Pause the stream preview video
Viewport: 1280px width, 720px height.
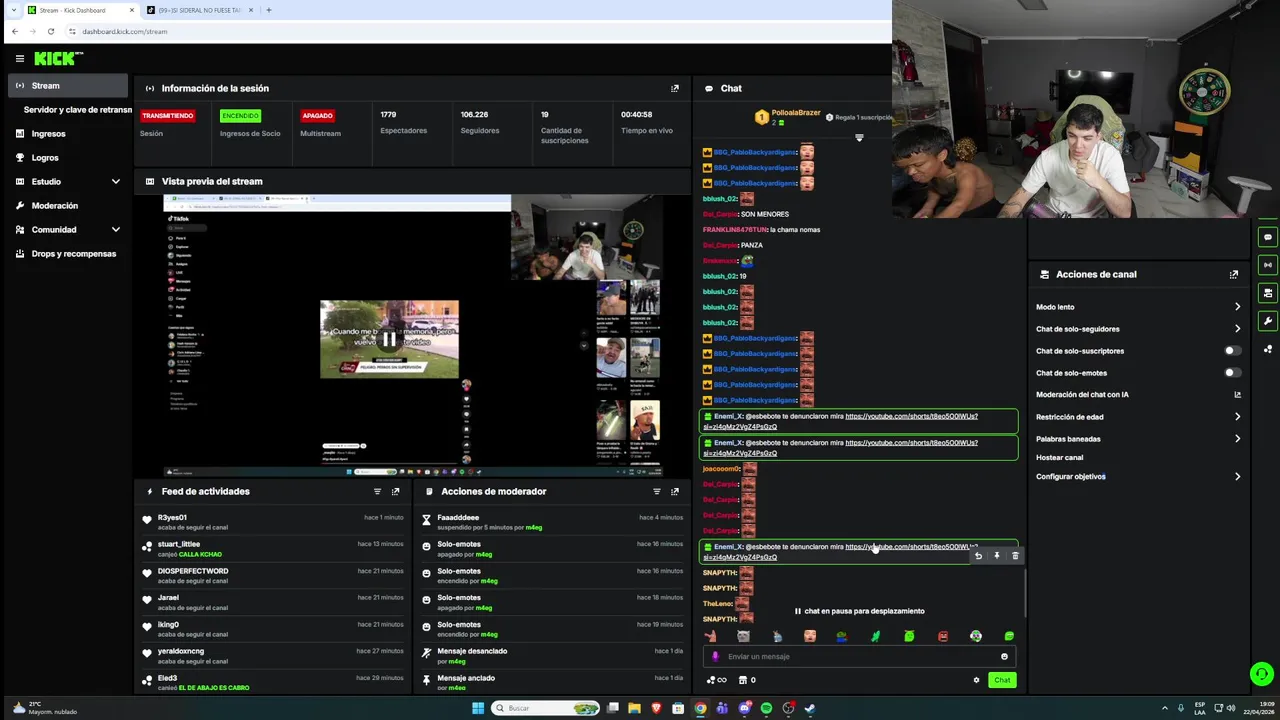point(389,339)
